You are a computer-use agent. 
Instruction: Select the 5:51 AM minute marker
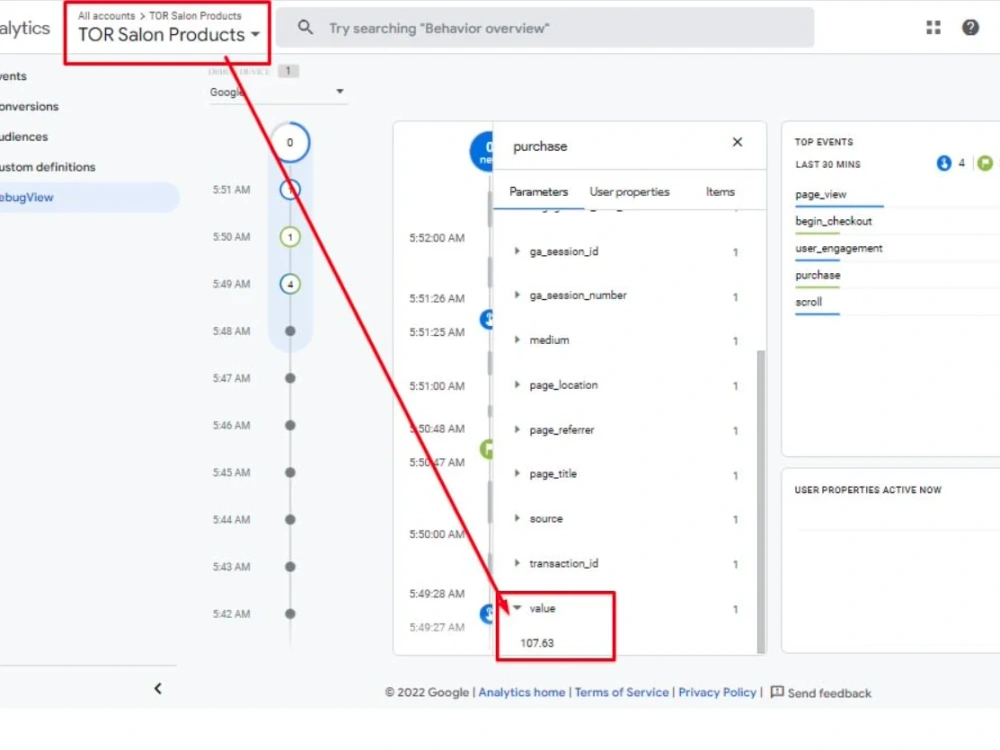click(290, 189)
